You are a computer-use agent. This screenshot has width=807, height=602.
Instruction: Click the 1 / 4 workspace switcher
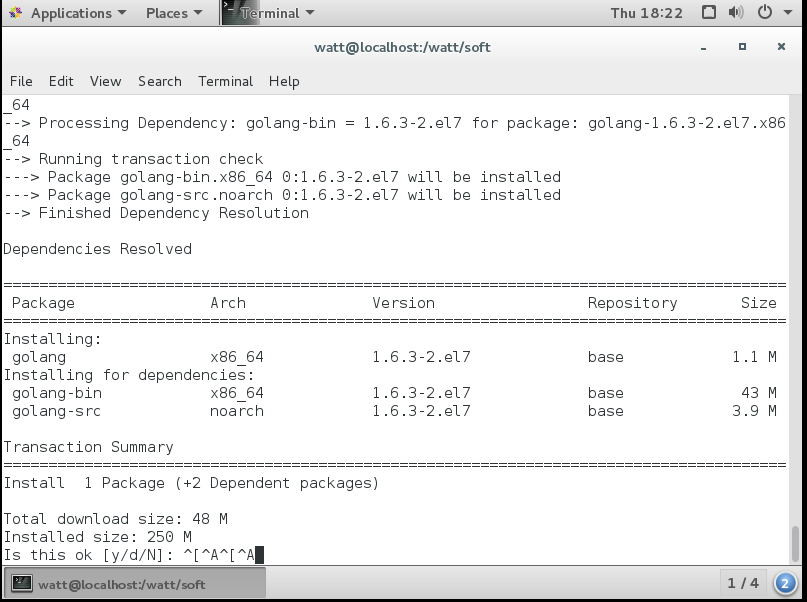[743, 583]
